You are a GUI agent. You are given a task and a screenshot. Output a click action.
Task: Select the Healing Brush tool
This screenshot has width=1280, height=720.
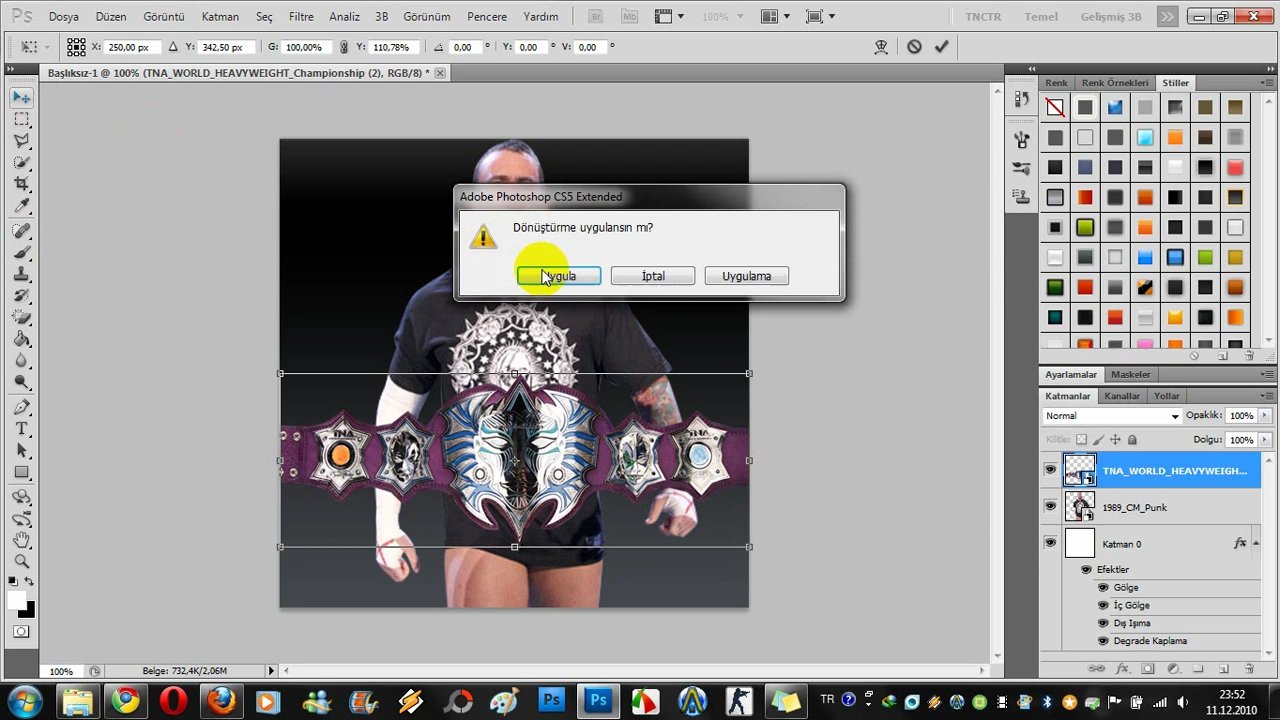tap(21, 231)
